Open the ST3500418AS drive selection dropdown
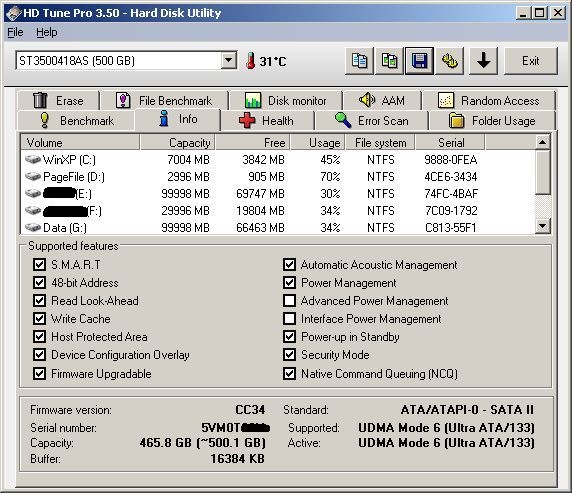The width and height of the screenshot is (572, 493). (x=229, y=60)
